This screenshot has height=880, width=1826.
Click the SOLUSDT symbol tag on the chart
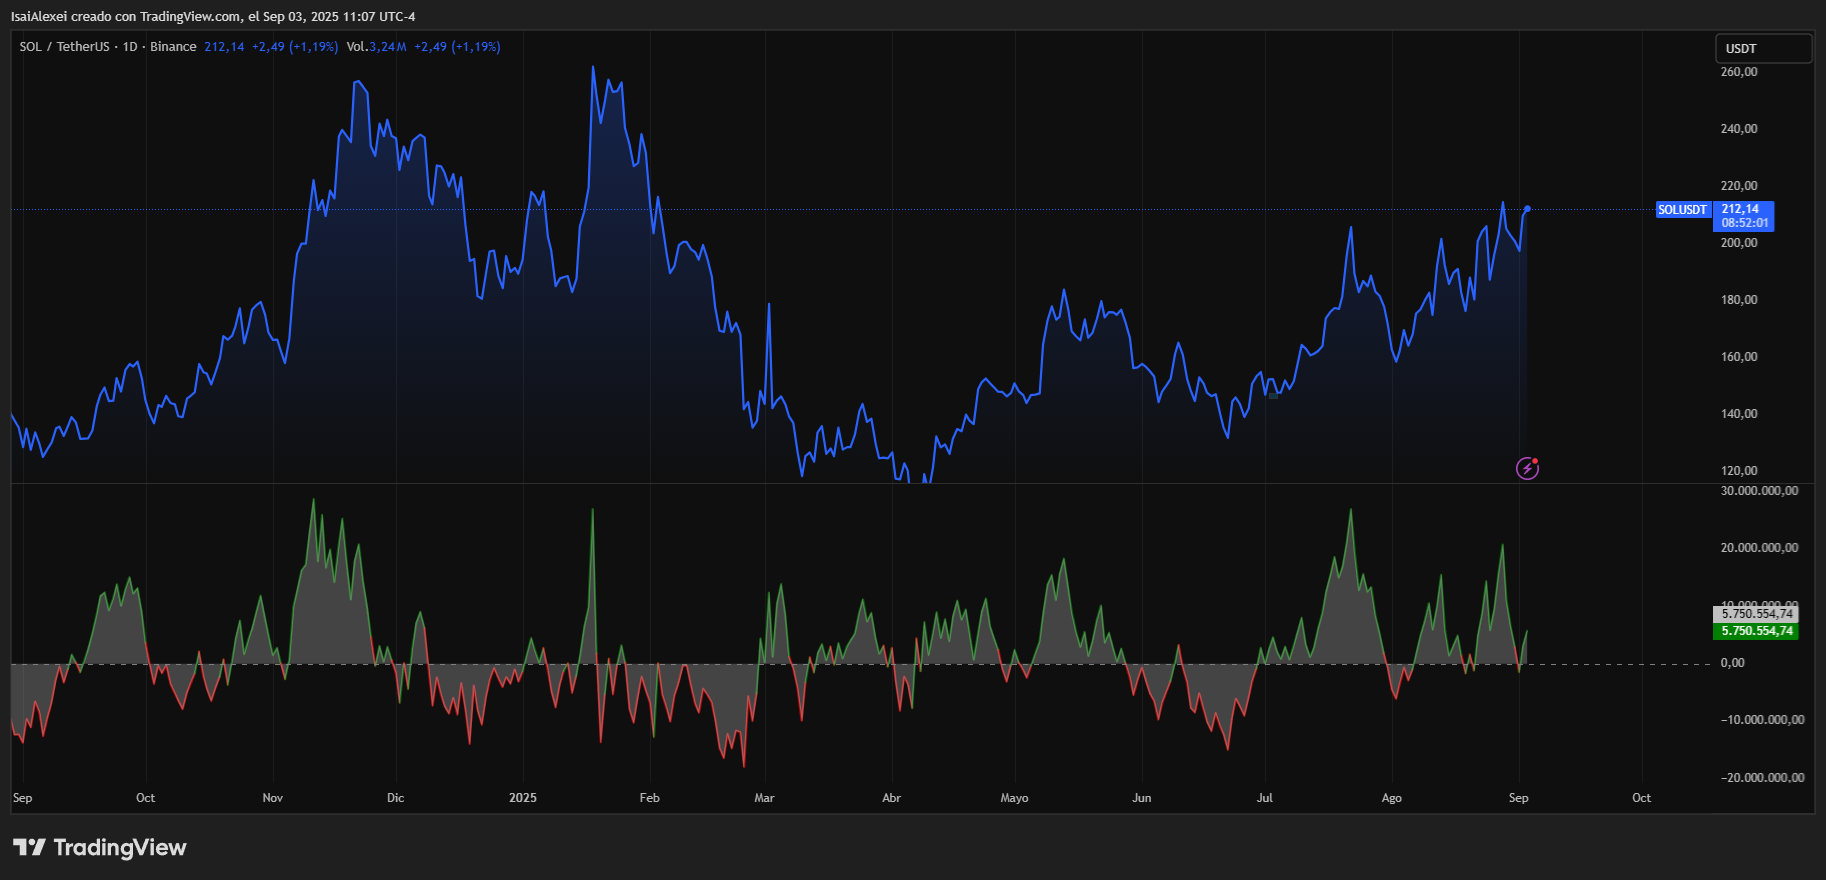pyautogui.click(x=1683, y=210)
